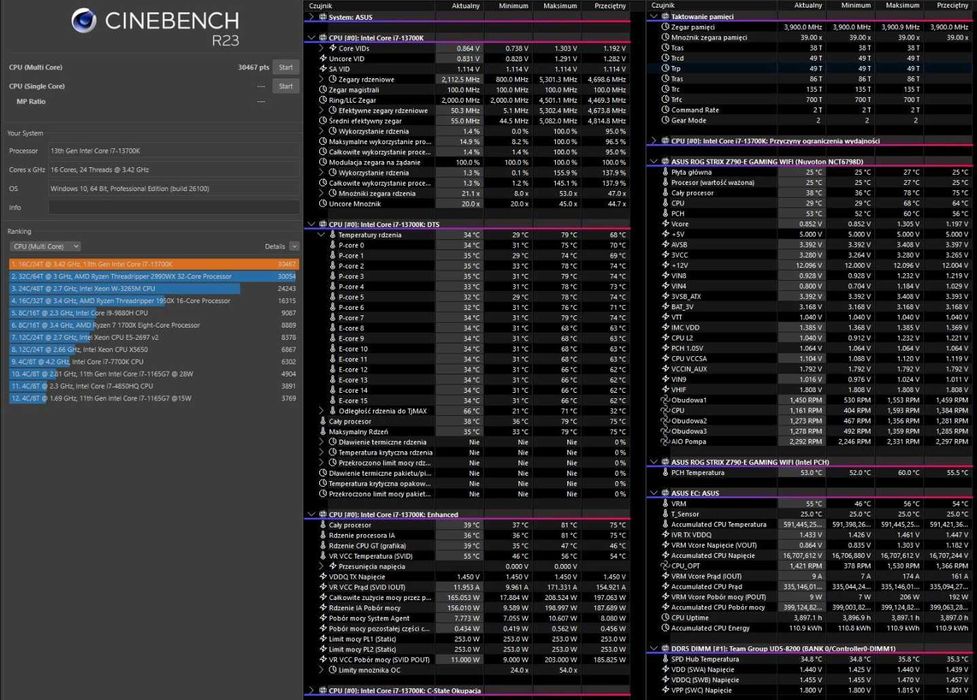Screen dimensions: 977x700
Task: Click the fan icon for Obudowa1
Action: pyautogui.click(x=665, y=400)
